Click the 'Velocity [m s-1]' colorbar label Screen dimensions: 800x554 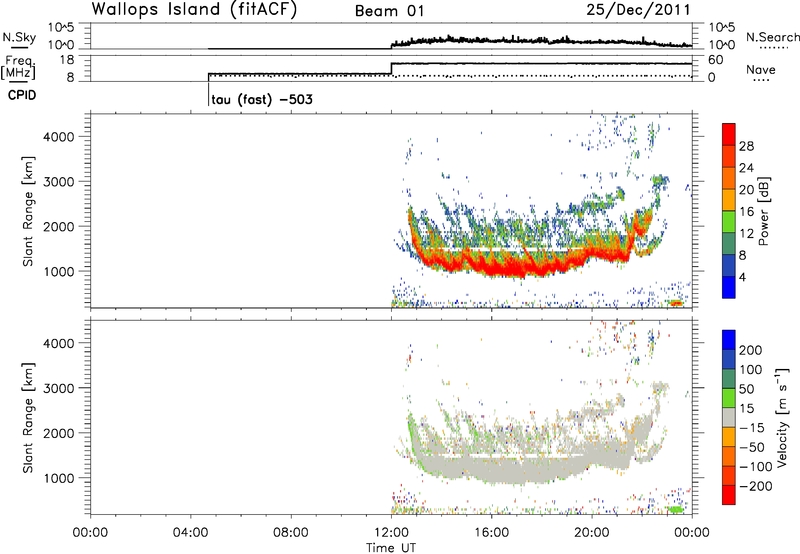(782, 417)
